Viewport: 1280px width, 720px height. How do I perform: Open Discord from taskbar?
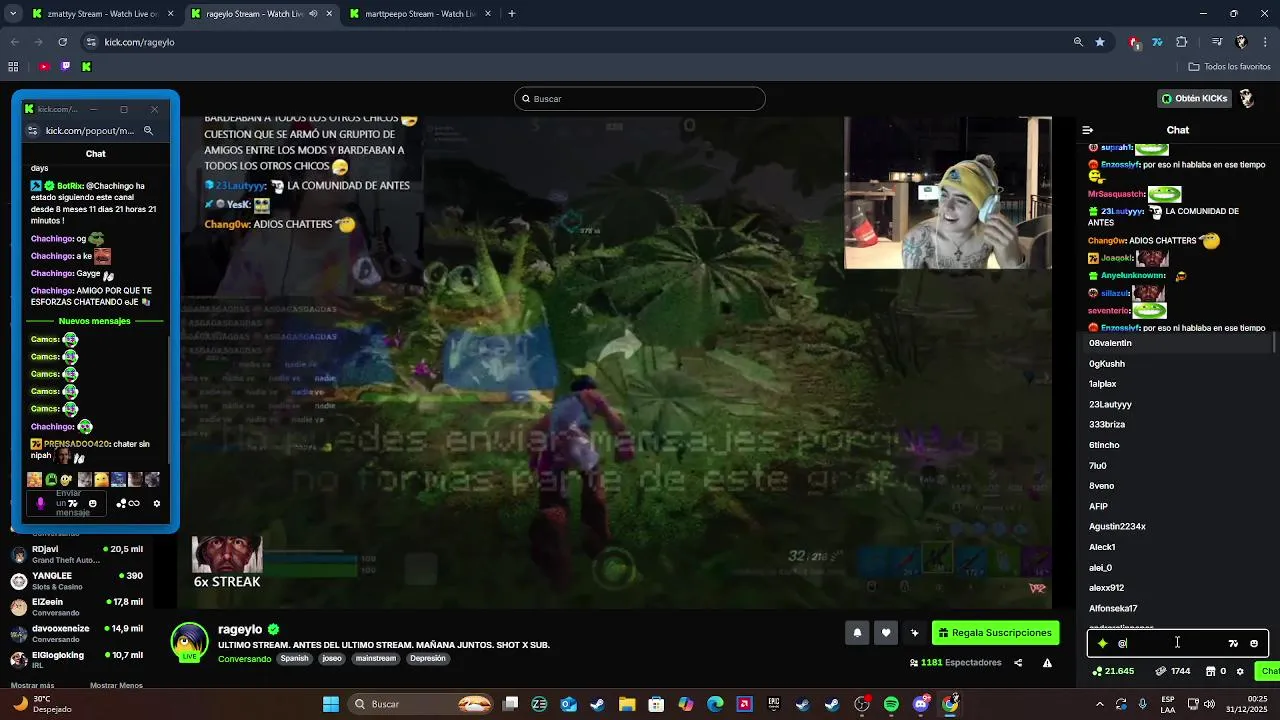pyautogui.click(x=920, y=704)
